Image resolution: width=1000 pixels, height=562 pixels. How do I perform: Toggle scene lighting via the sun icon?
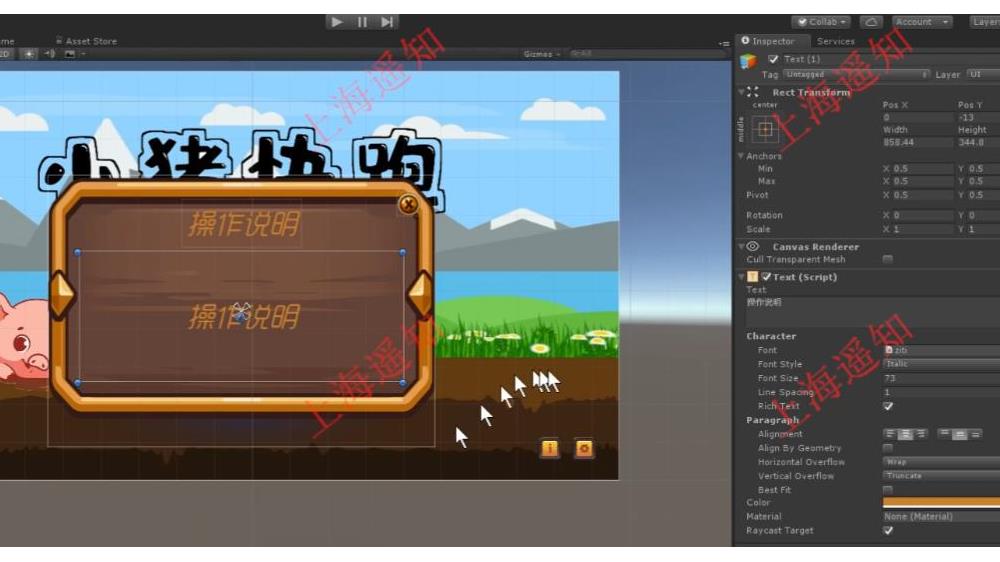tap(29, 54)
